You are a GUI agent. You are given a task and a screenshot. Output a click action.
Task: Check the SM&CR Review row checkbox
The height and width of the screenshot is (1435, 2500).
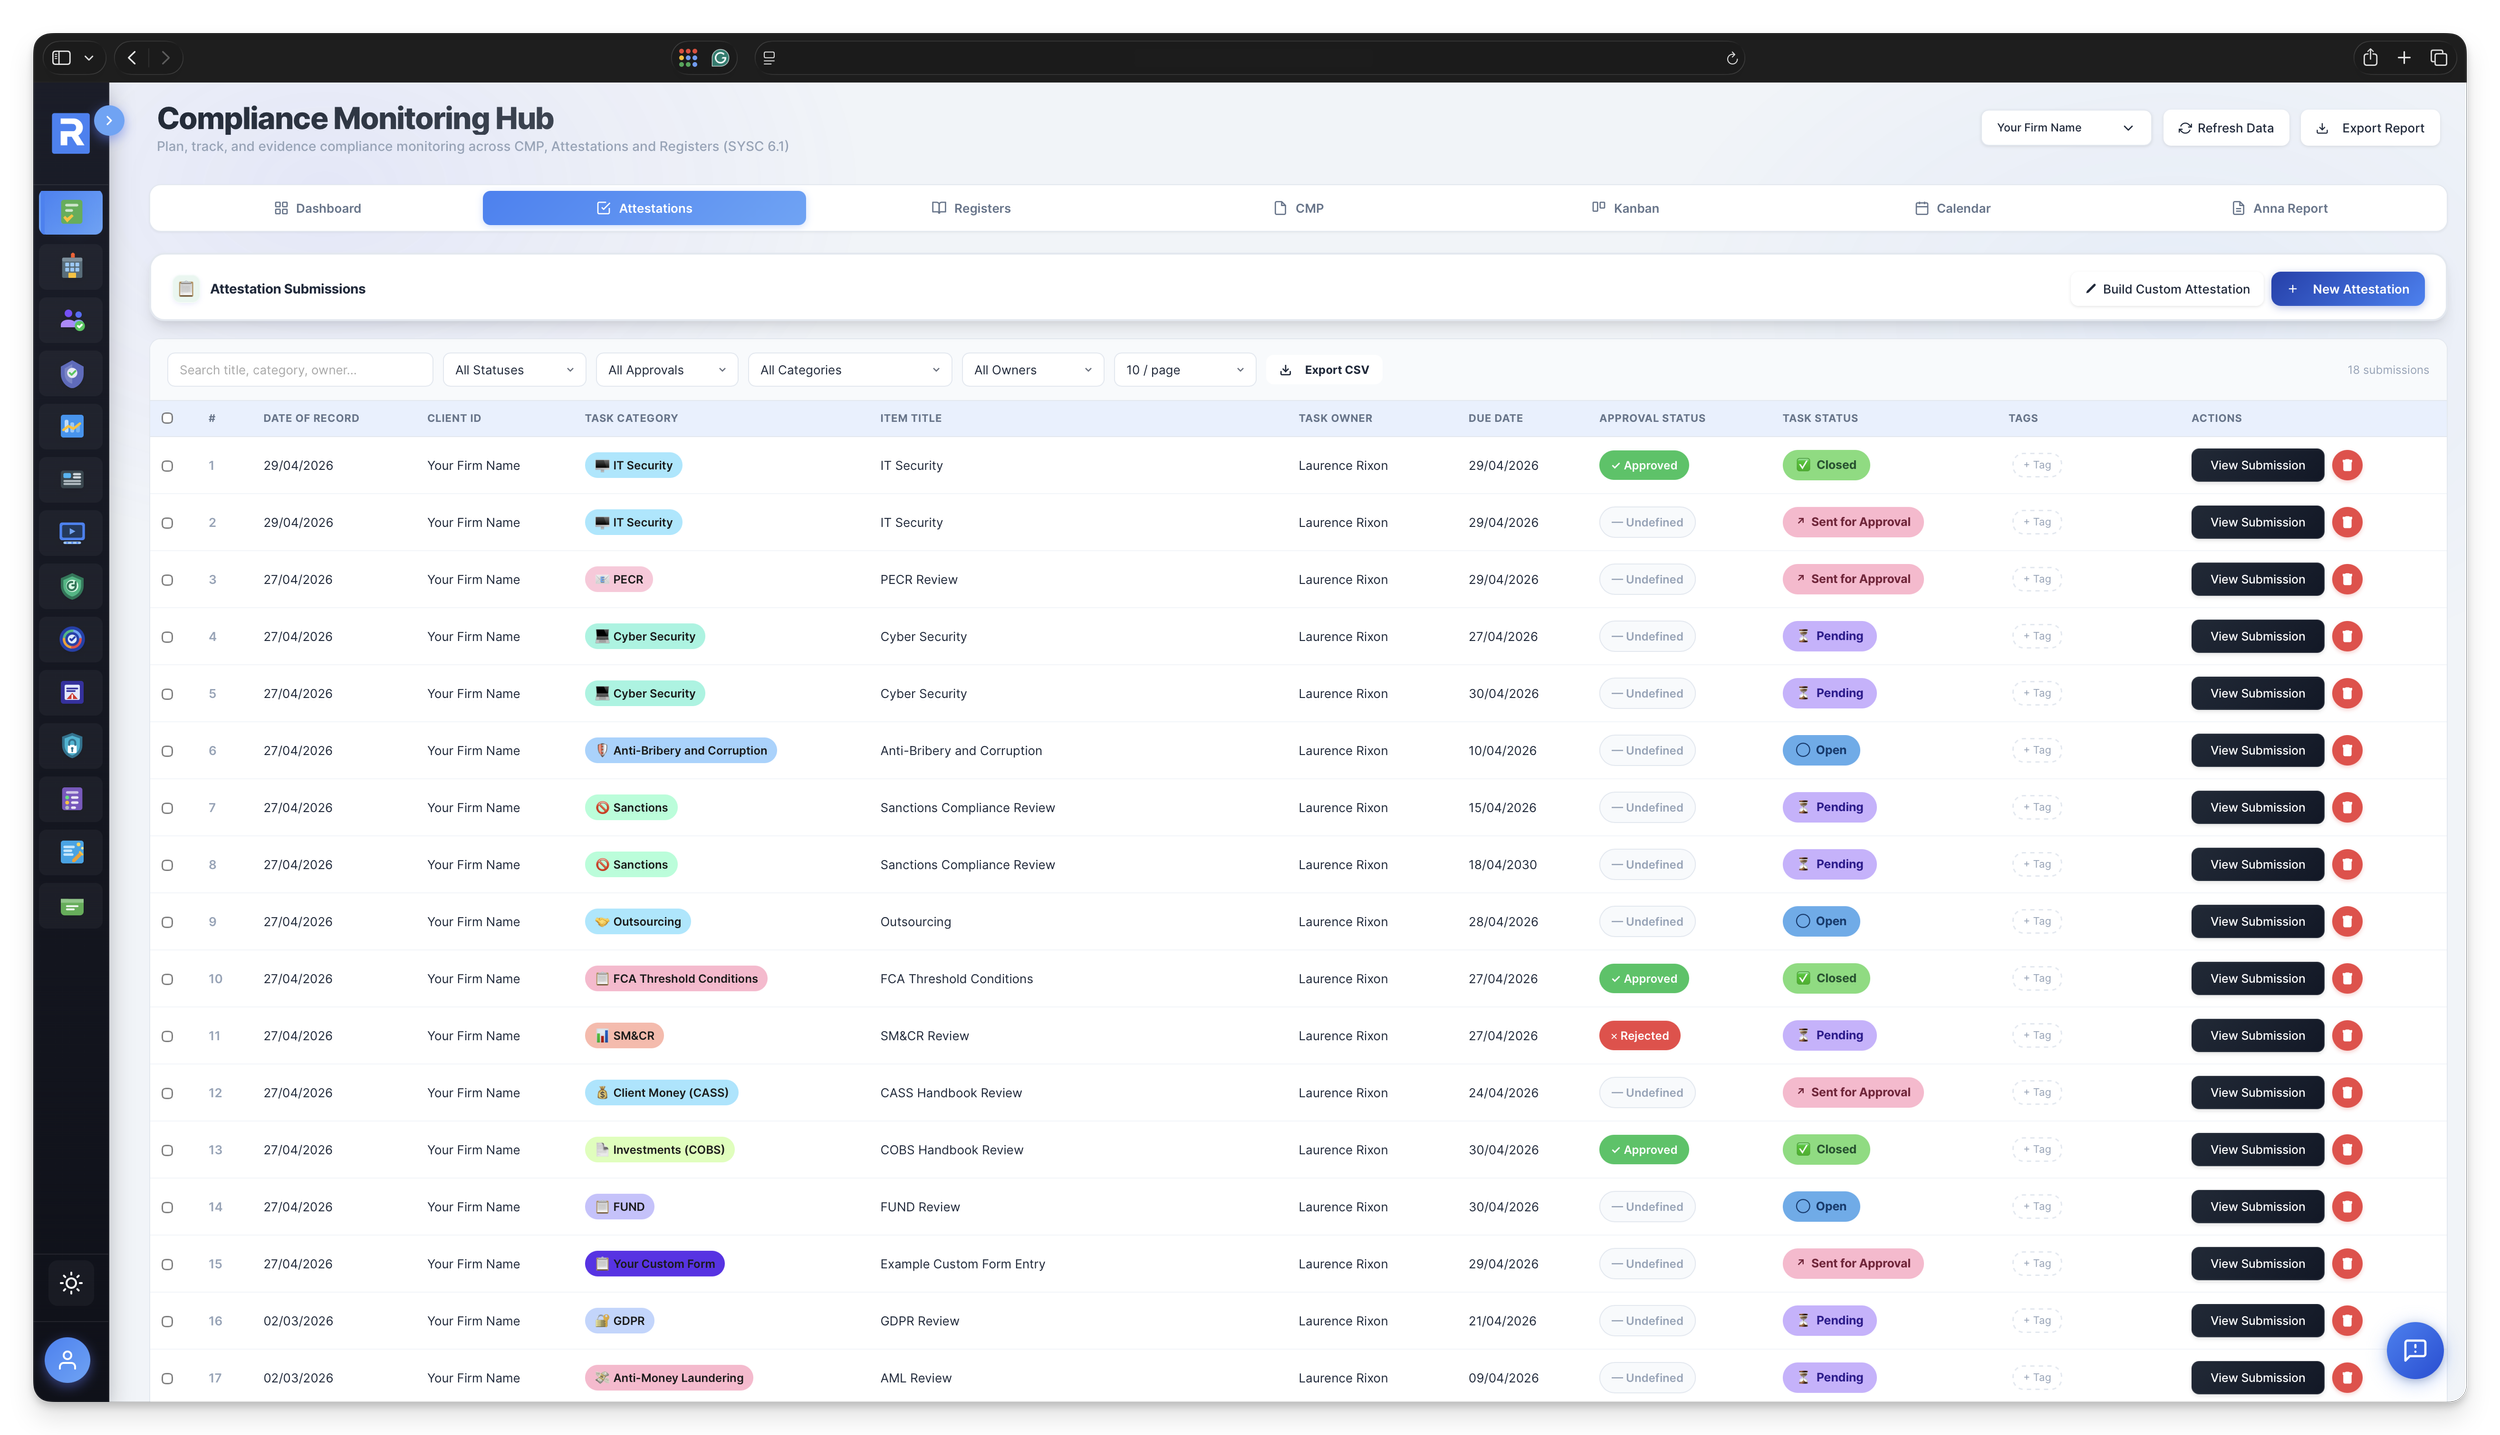pyautogui.click(x=167, y=1036)
